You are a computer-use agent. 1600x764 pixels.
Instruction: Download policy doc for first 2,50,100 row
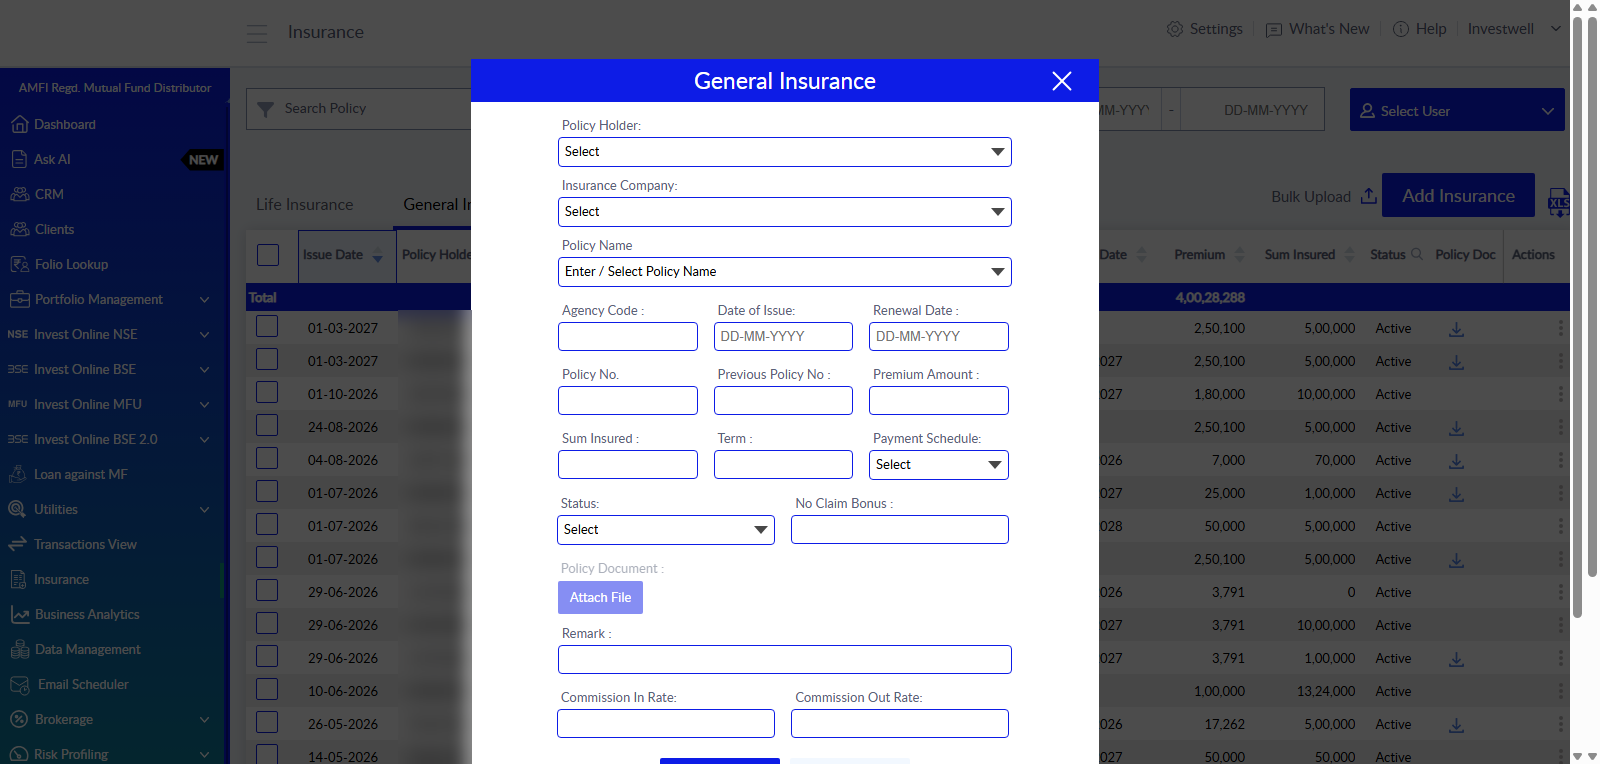pyautogui.click(x=1457, y=329)
